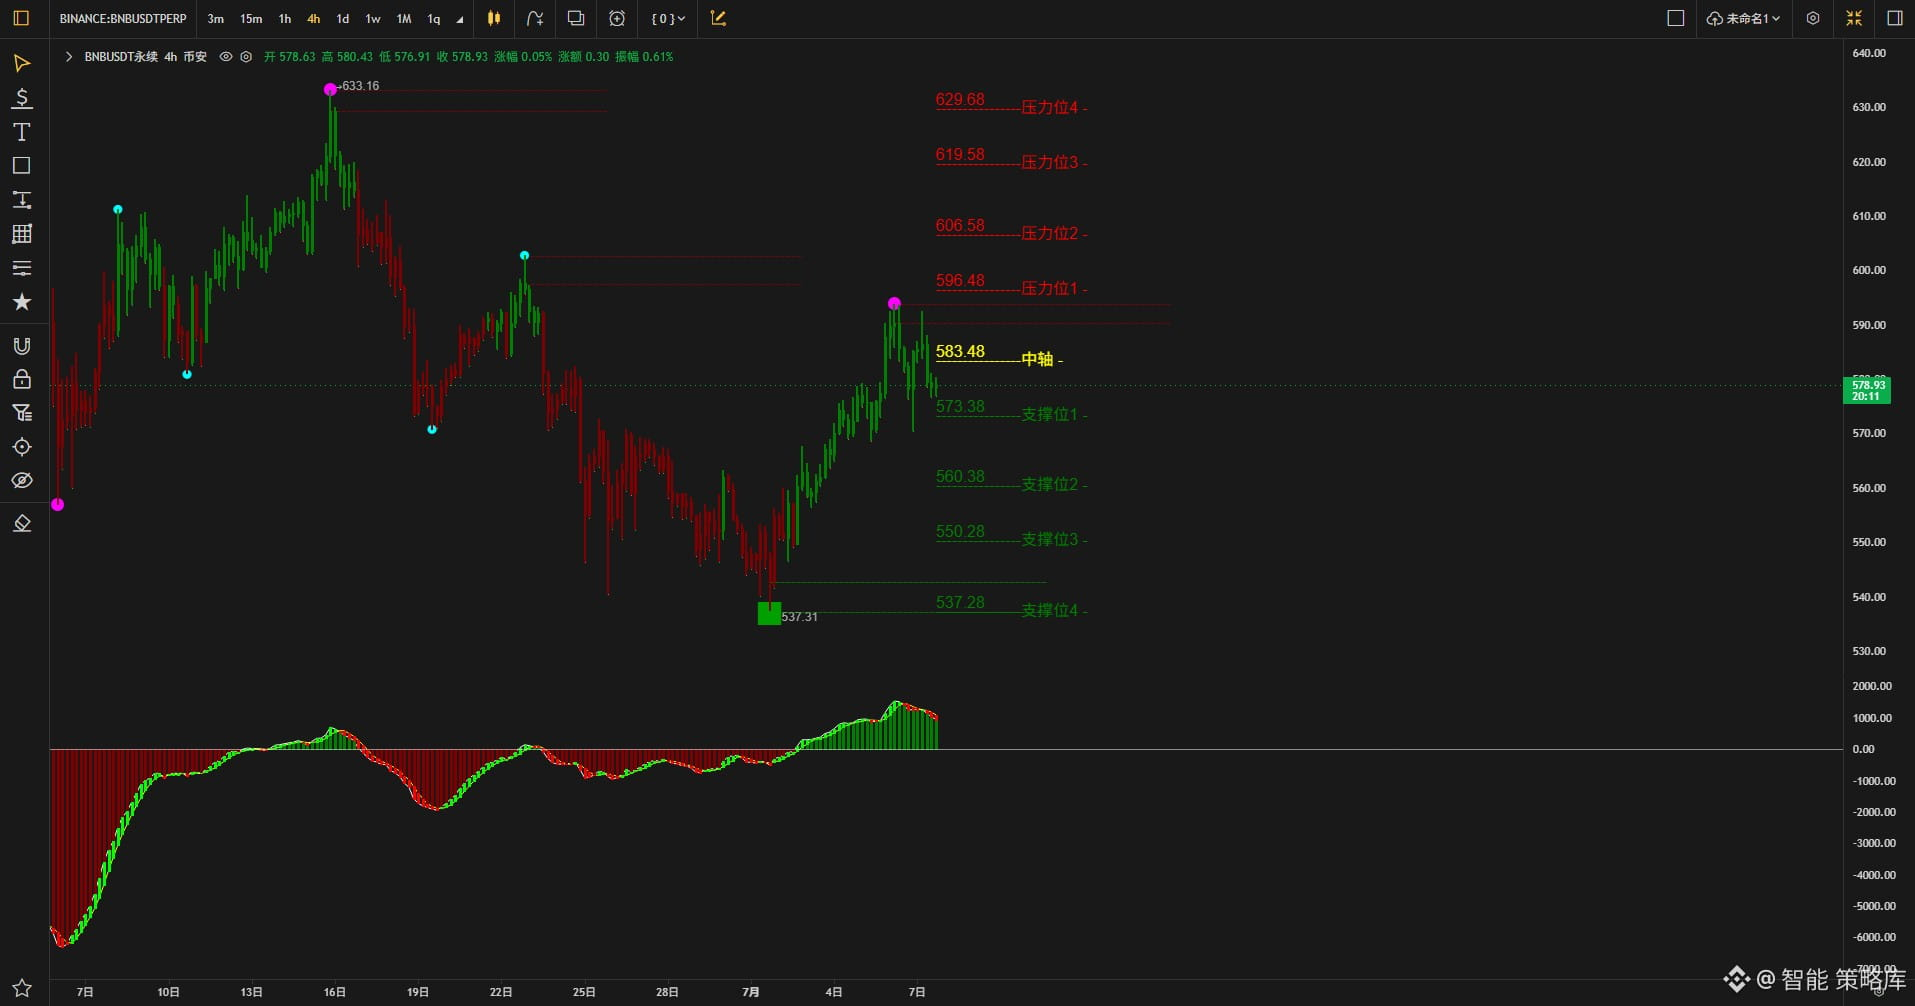This screenshot has width=1915, height=1006.
Task: Click the crosshair target tool
Action: point(21,447)
